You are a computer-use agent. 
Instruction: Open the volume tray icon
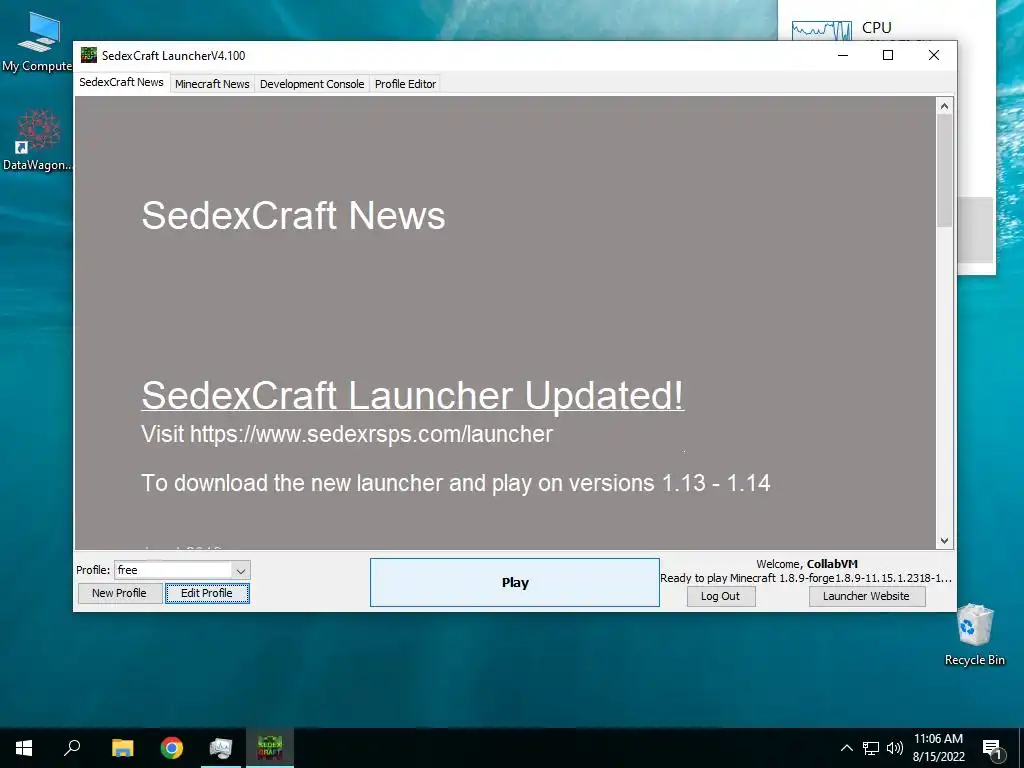coord(895,748)
